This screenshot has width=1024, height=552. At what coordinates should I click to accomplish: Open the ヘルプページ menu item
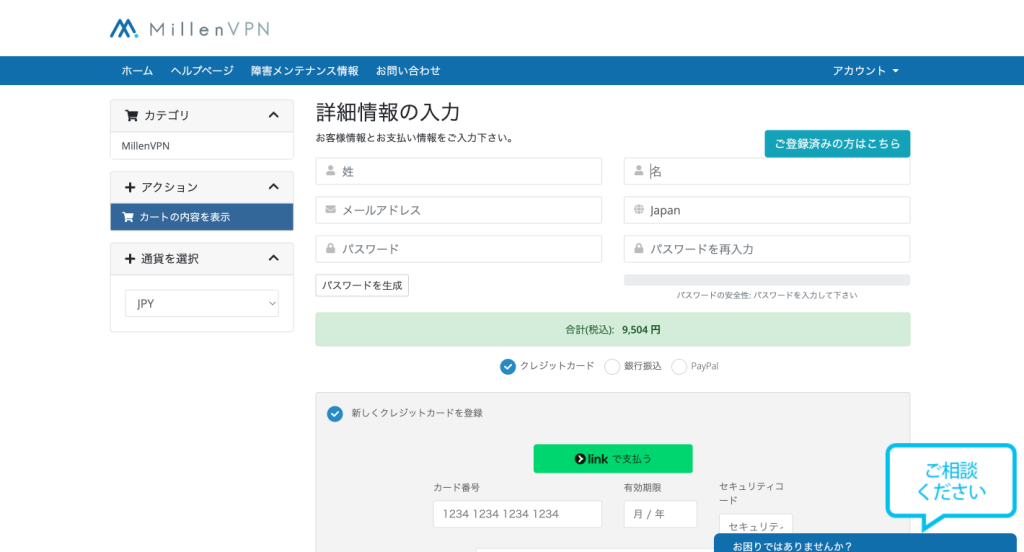[x=202, y=71]
